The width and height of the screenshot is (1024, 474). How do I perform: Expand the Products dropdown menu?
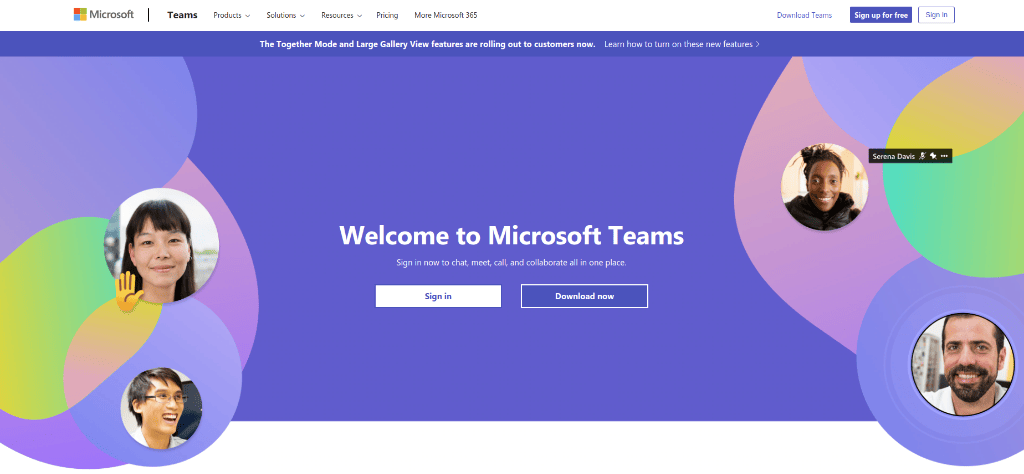[x=232, y=15]
